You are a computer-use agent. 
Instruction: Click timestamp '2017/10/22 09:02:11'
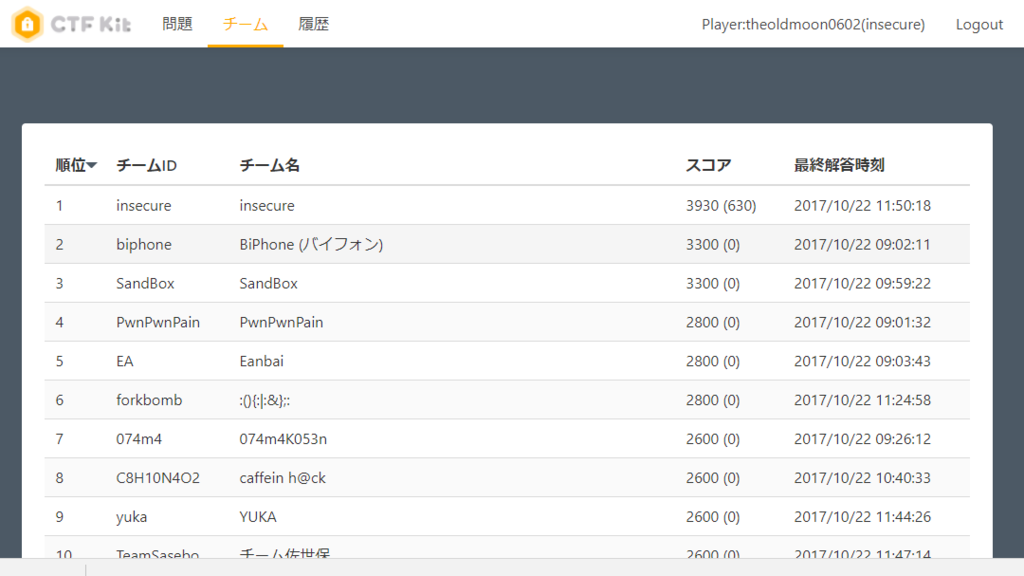[862, 244]
